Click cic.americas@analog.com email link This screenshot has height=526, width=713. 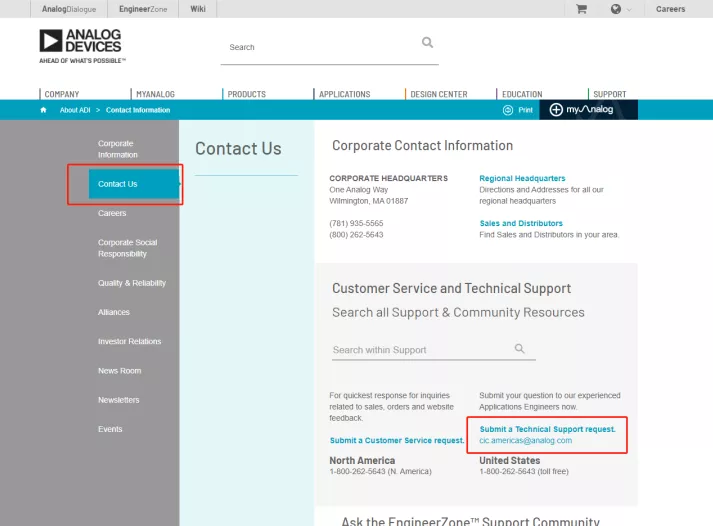point(526,441)
